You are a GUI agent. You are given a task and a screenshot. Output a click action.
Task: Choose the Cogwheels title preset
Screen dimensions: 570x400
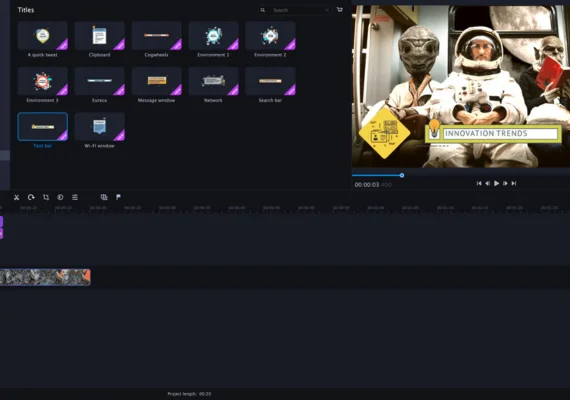[156, 36]
